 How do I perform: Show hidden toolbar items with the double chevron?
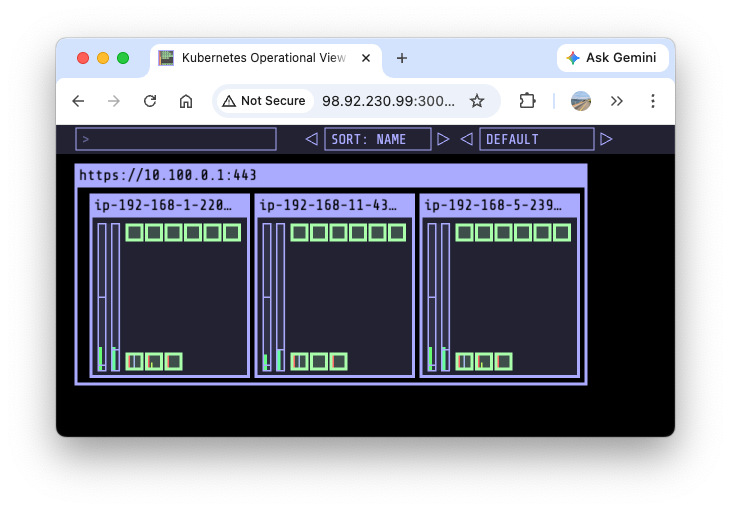pos(617,101)
